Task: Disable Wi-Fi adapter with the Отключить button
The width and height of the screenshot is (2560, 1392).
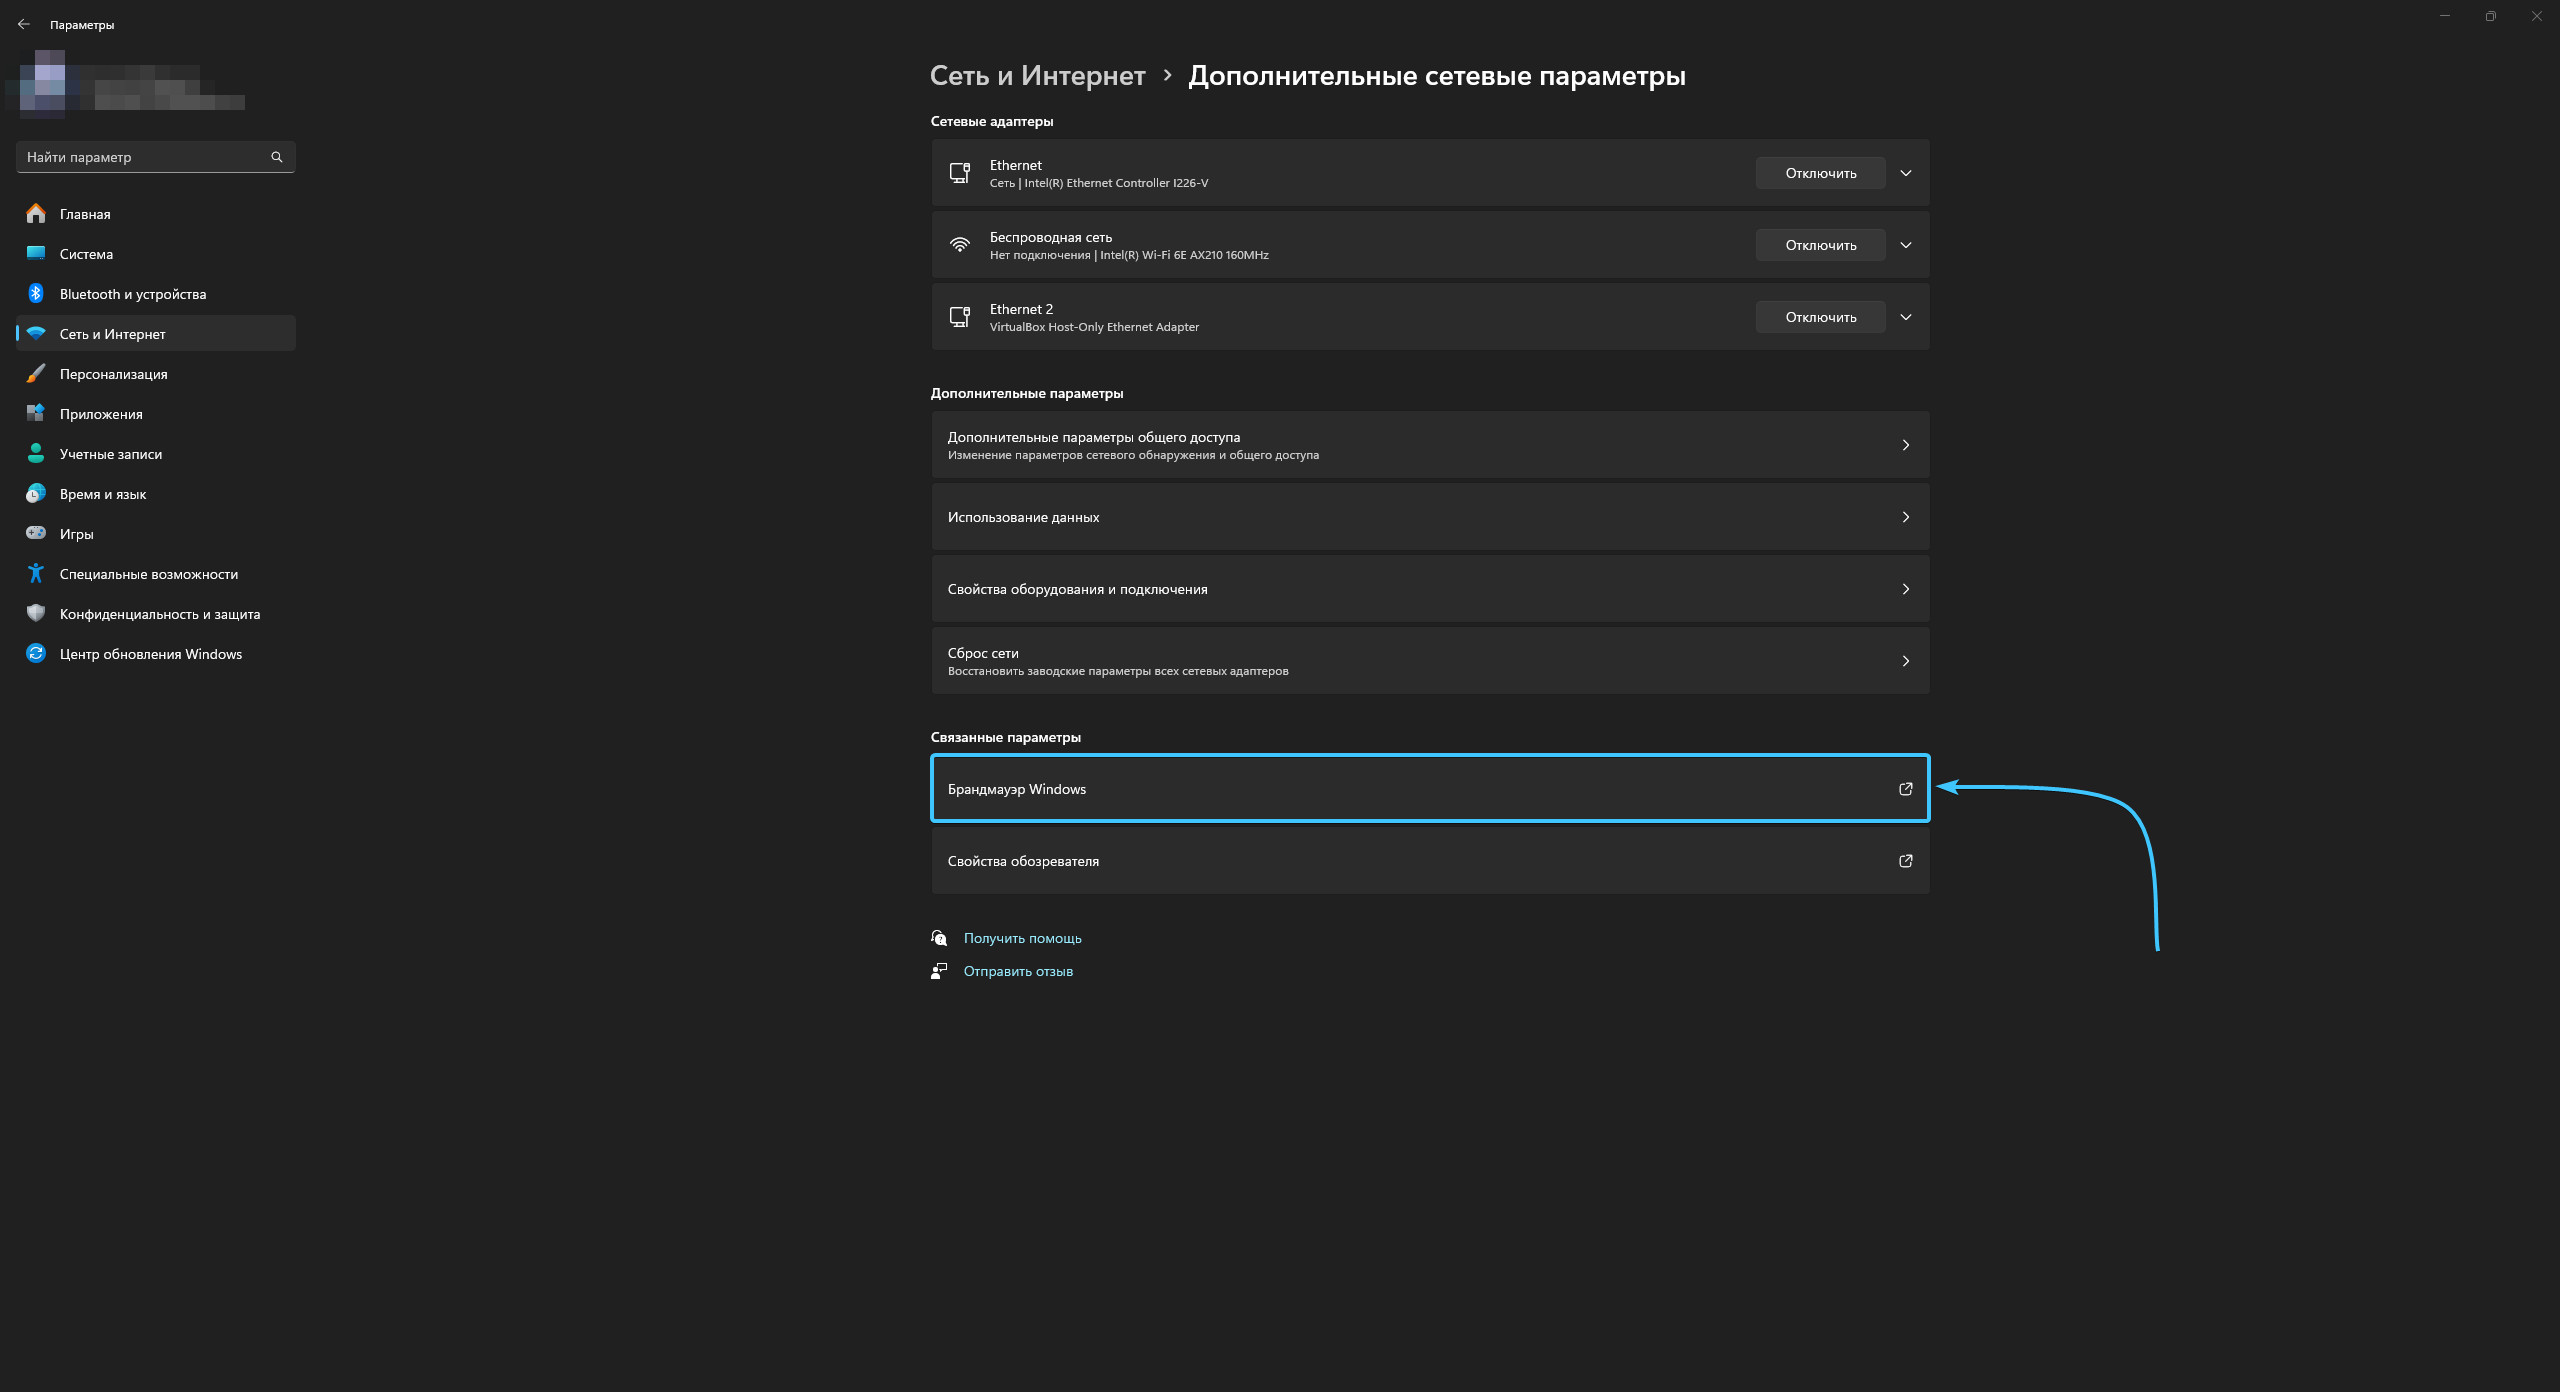Action: click(x=1820, y=245)
